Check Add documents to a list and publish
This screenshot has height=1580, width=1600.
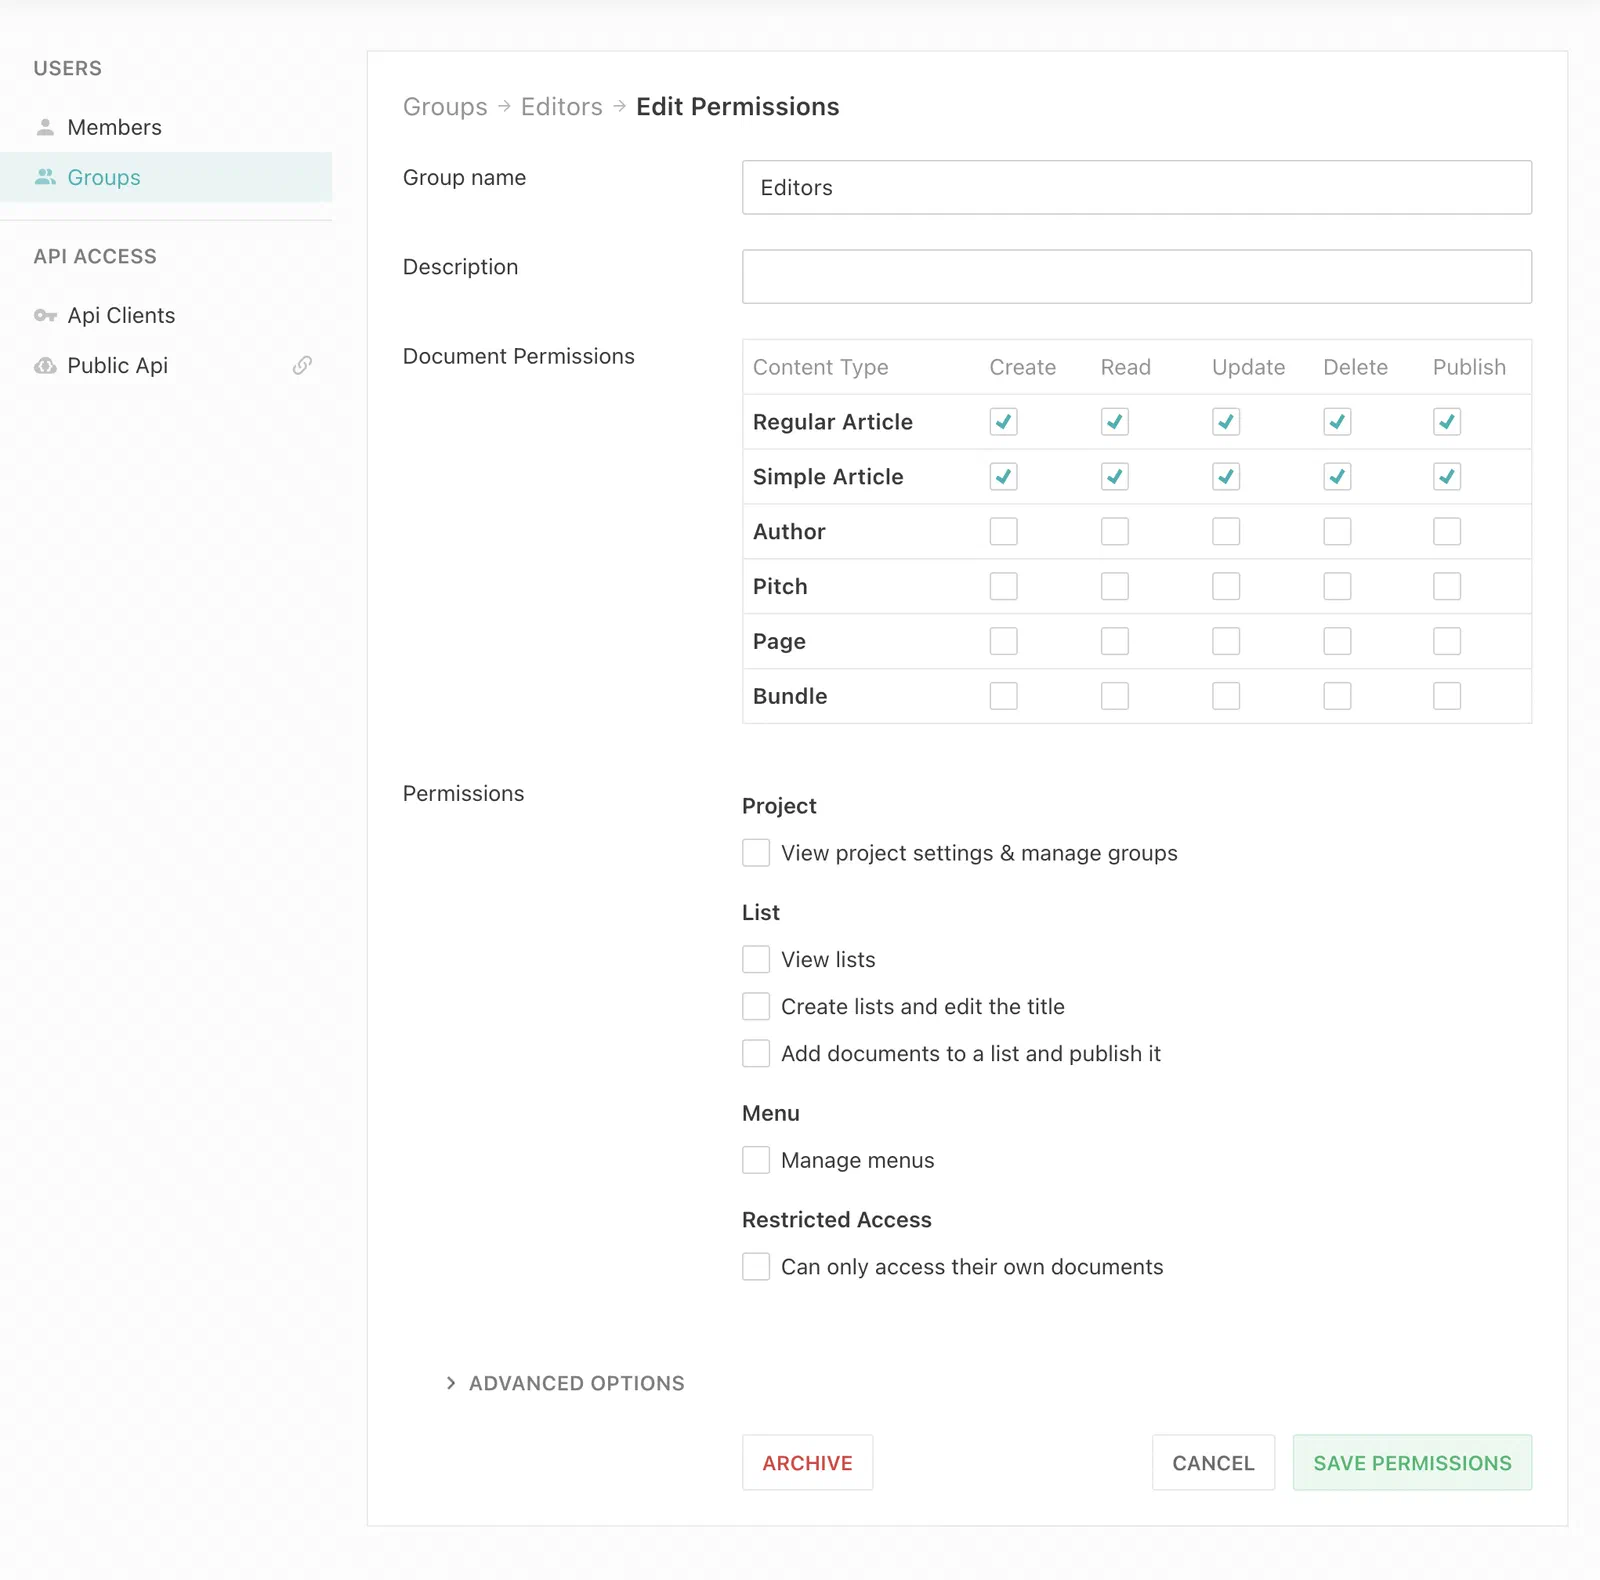point(756,1053)
